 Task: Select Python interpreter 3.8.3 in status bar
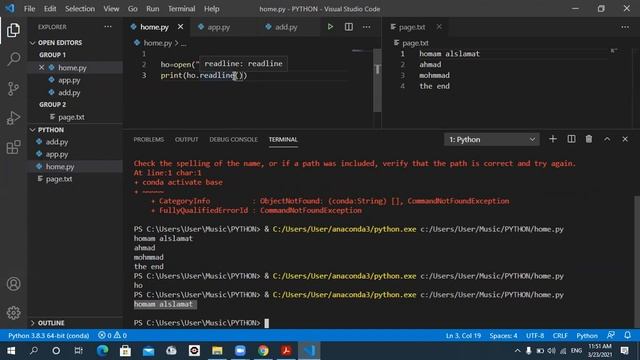[x=49, y=336]
